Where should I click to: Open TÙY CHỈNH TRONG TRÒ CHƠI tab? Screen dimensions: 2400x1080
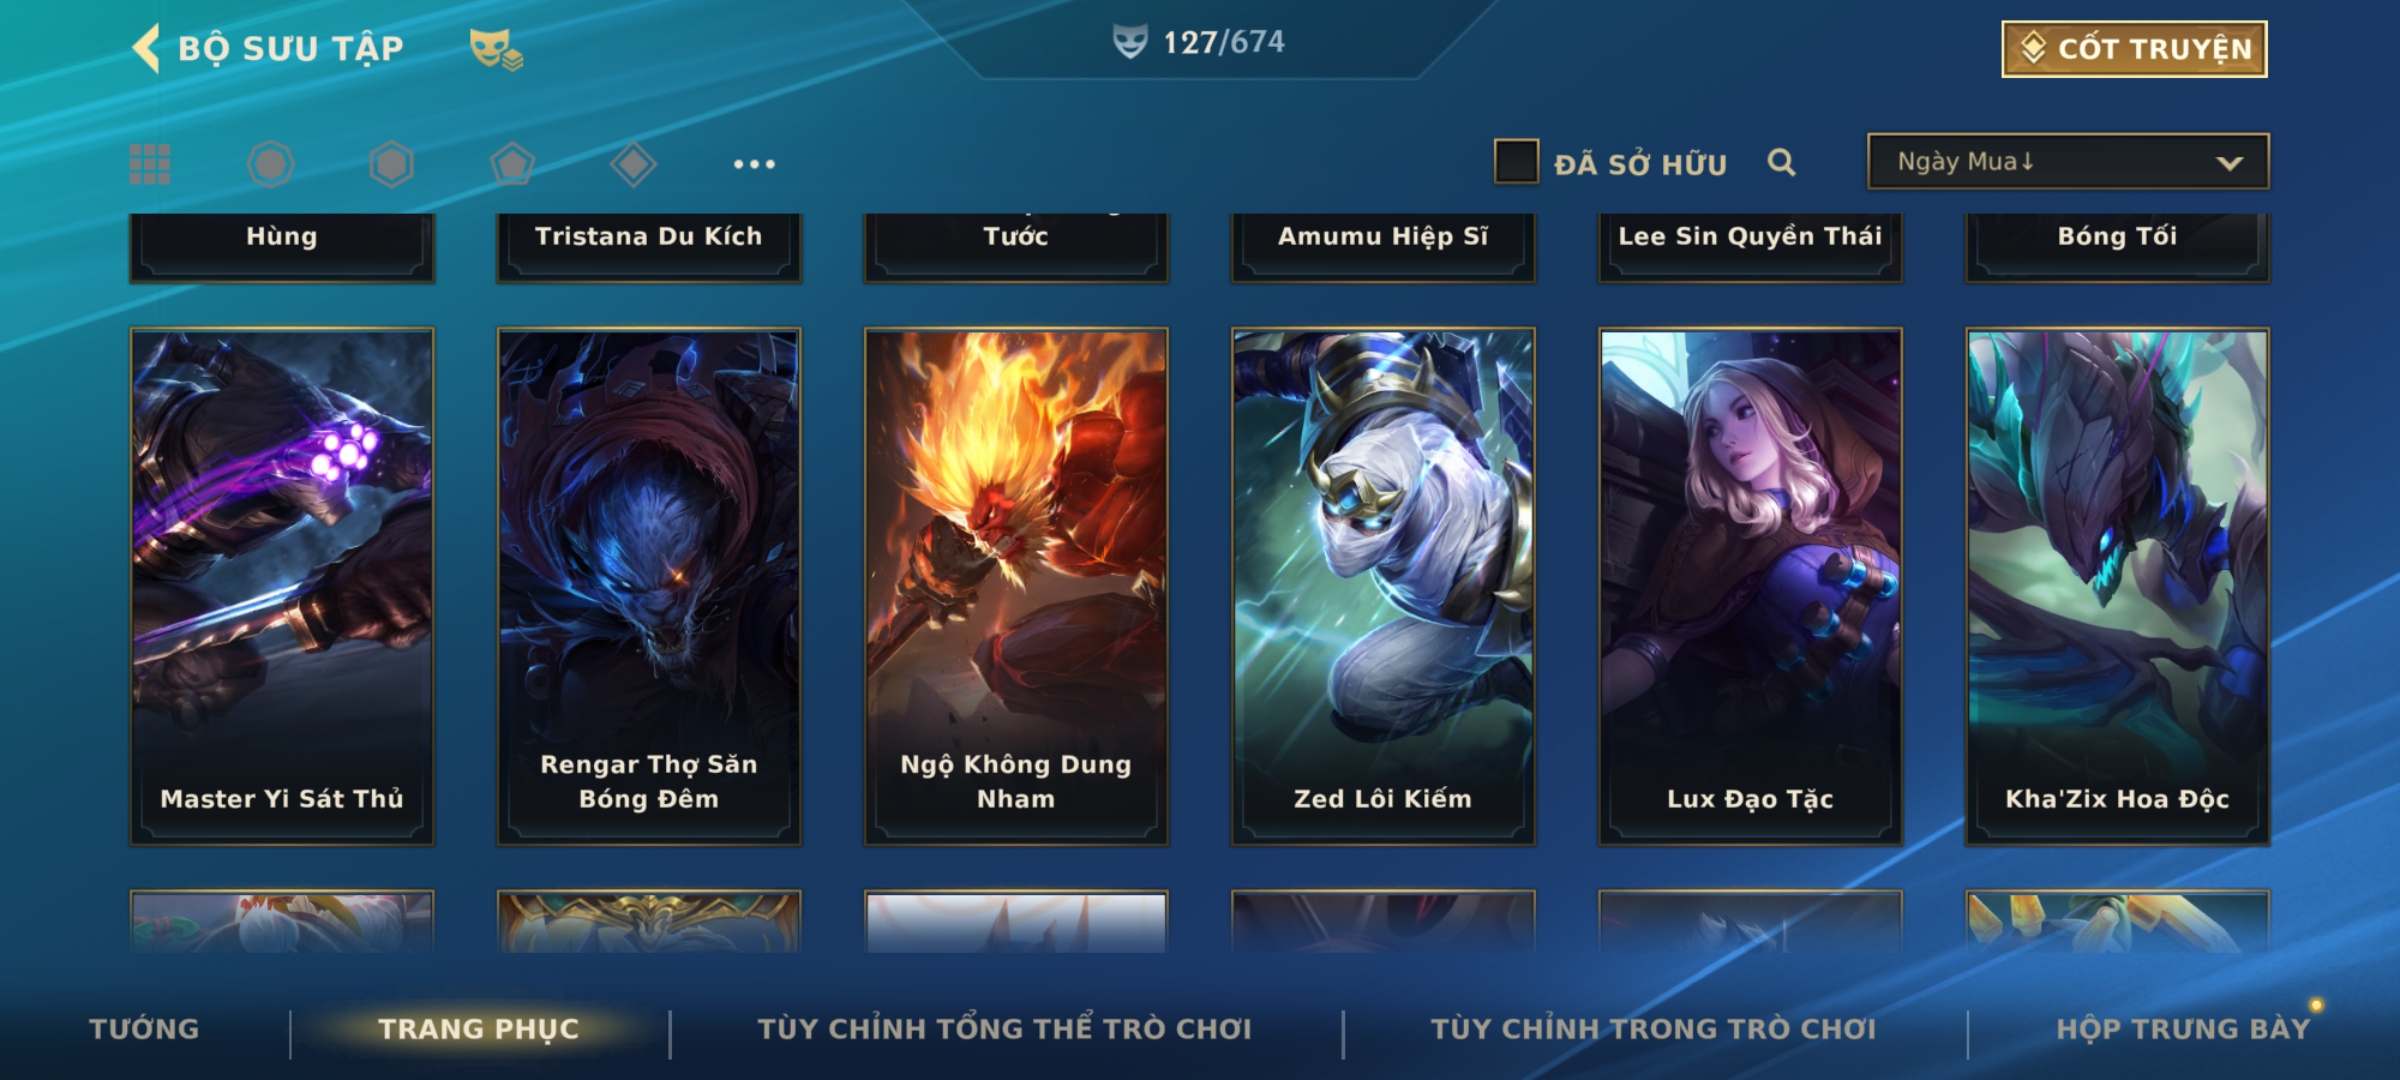(x=1654, y=1029)
